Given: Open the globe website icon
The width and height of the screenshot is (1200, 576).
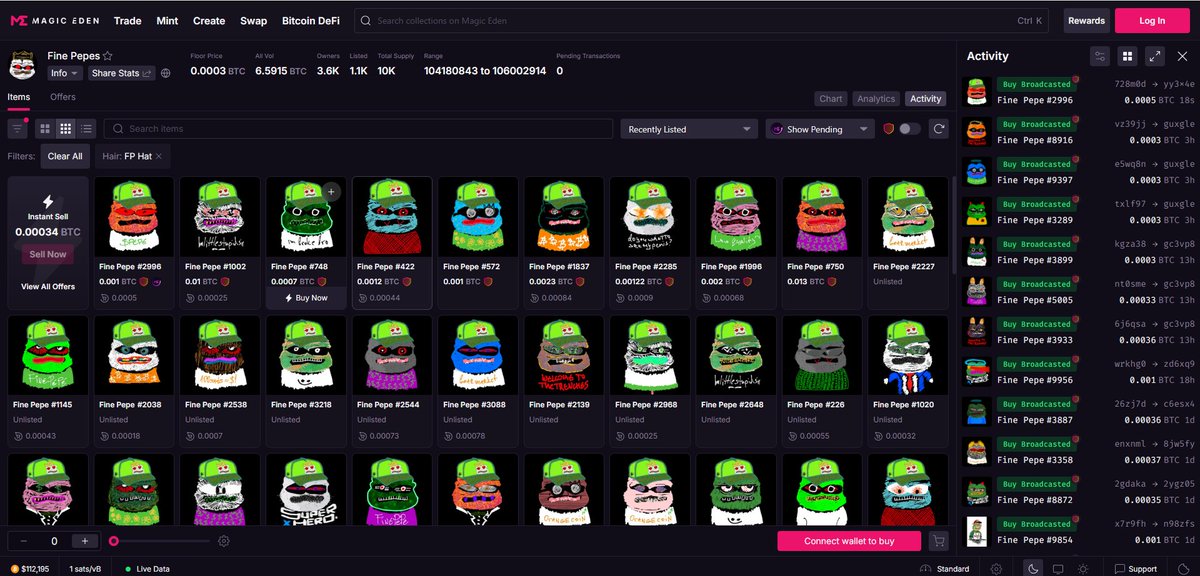Looking at the screenshot, I should click(x=166, y=73).
